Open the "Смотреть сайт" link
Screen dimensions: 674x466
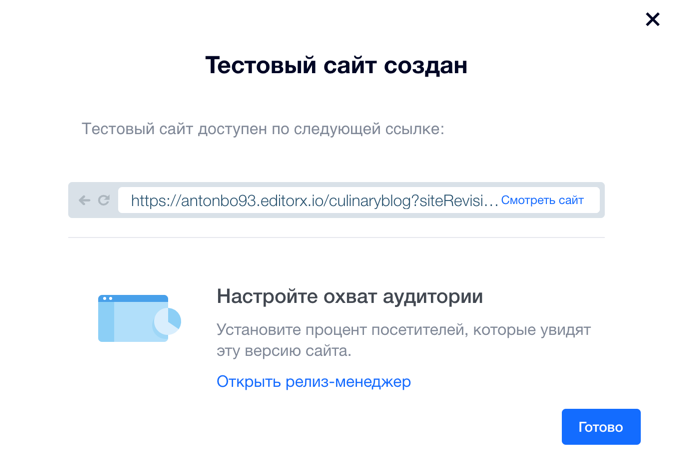click(x=542, y=200)
